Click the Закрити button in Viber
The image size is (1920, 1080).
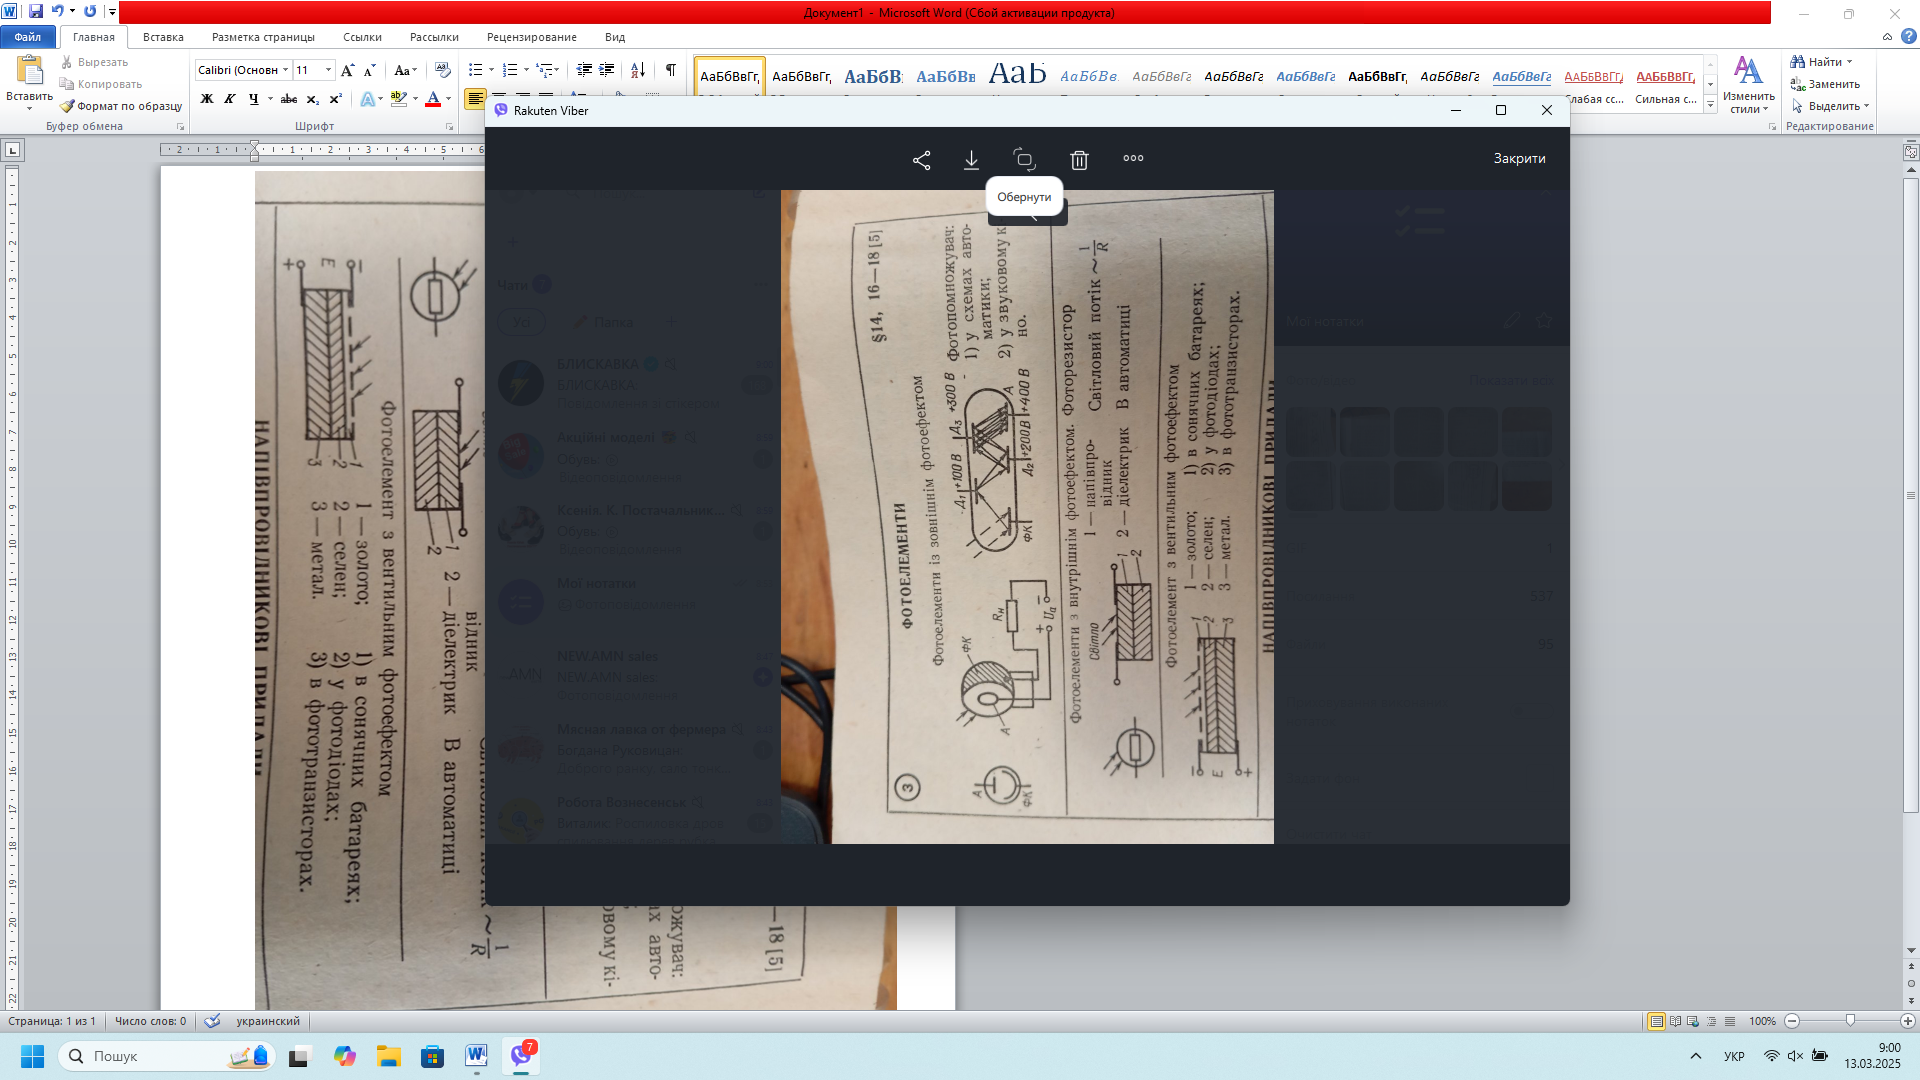(x=1519, y=158)
